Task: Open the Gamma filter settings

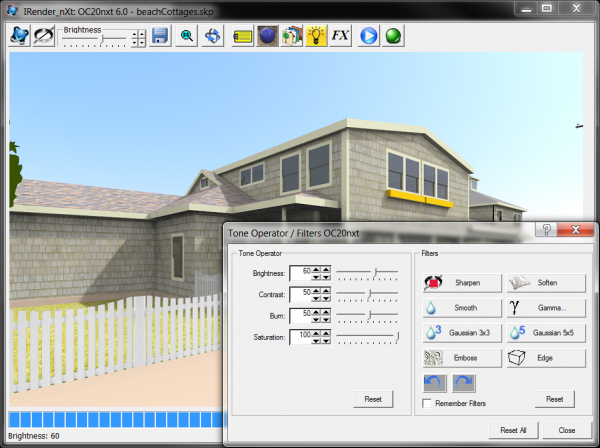Action: point(545,308)
